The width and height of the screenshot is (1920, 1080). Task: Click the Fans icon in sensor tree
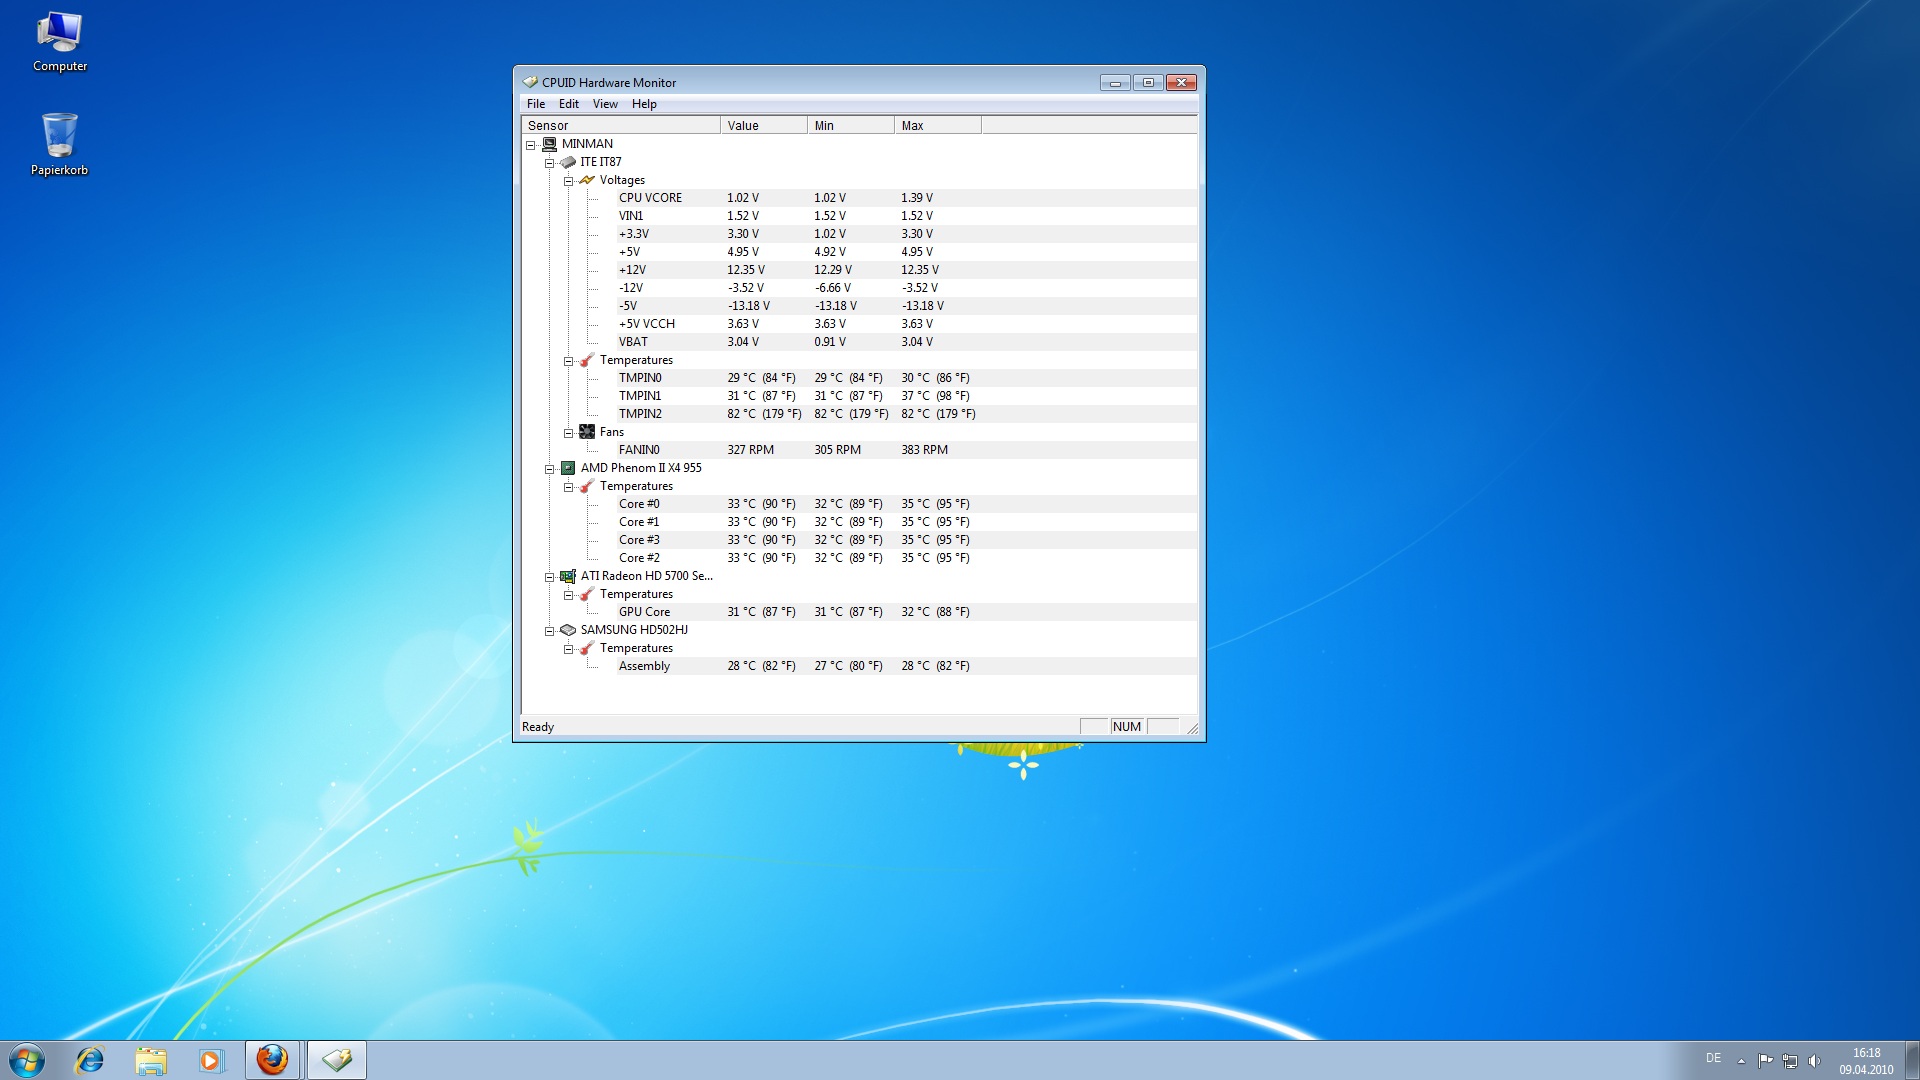587,432
